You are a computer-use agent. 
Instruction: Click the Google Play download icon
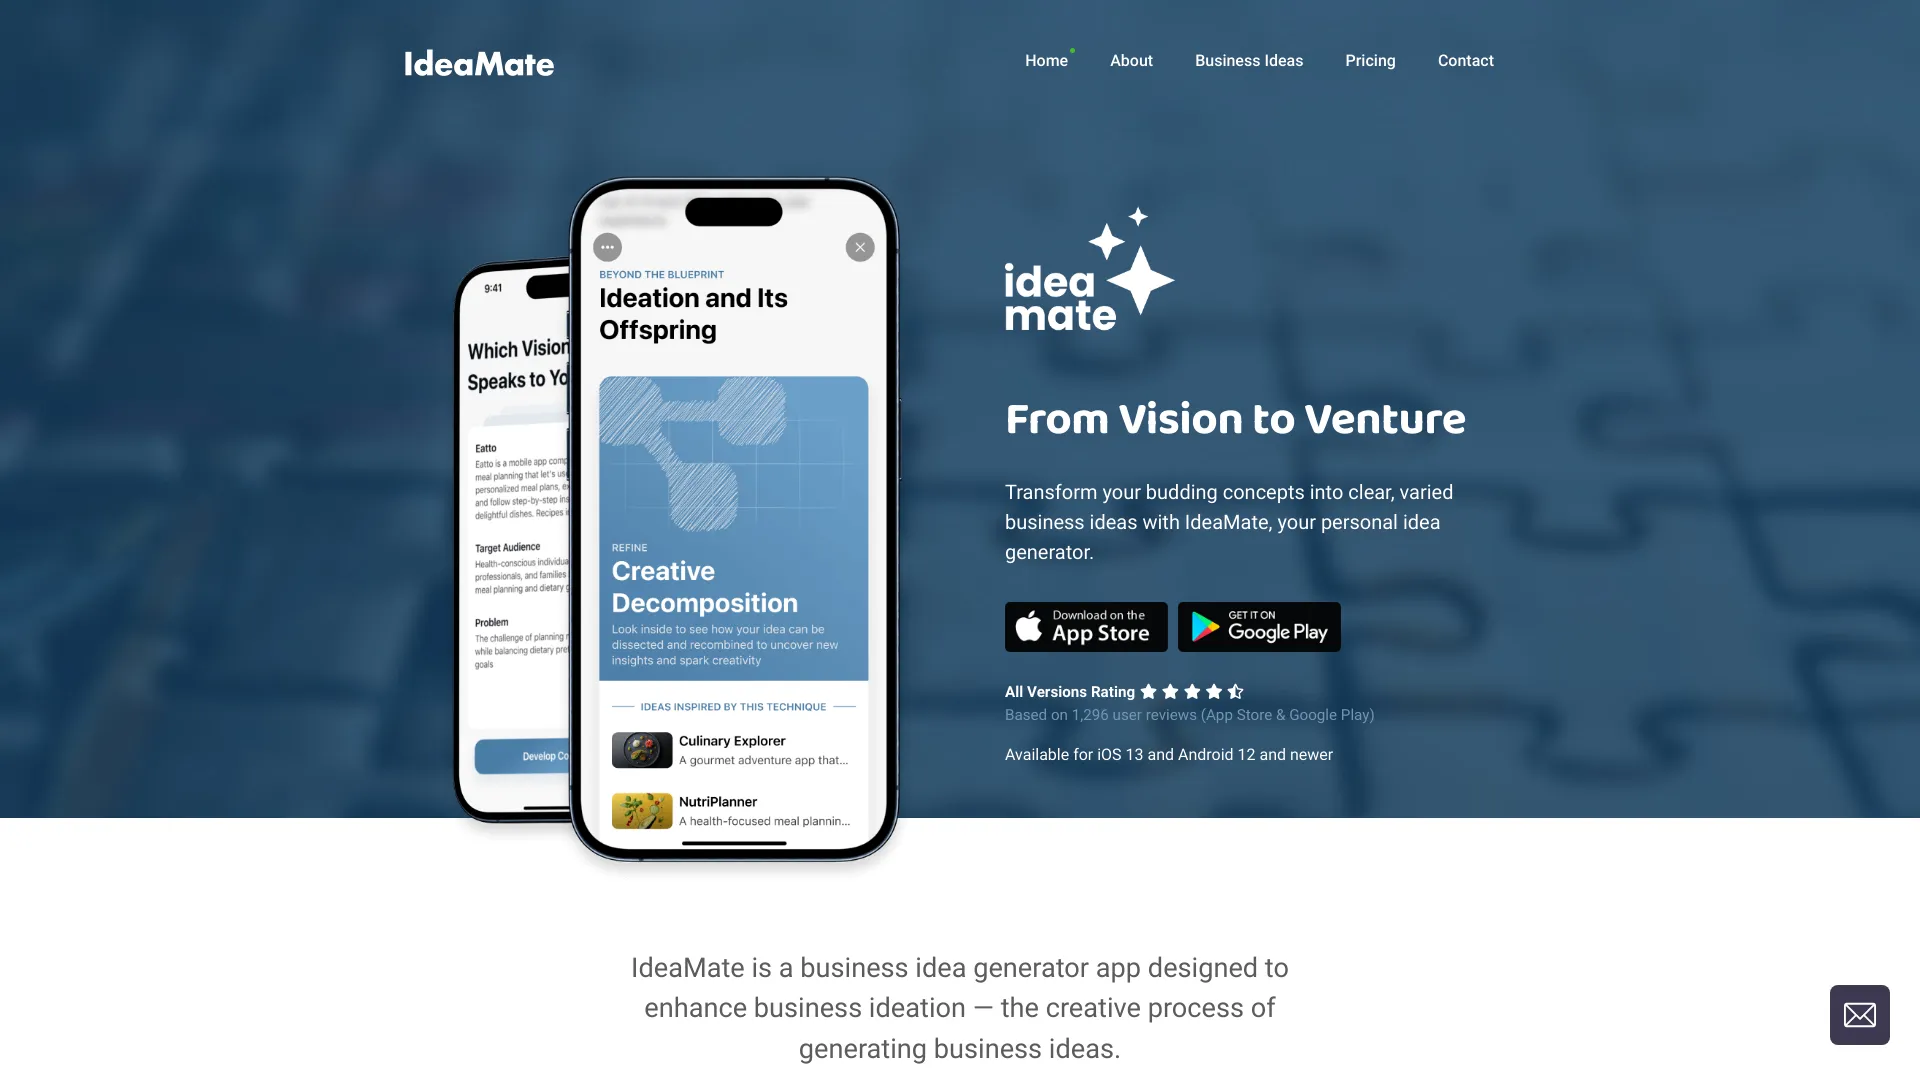(1258, 626)
